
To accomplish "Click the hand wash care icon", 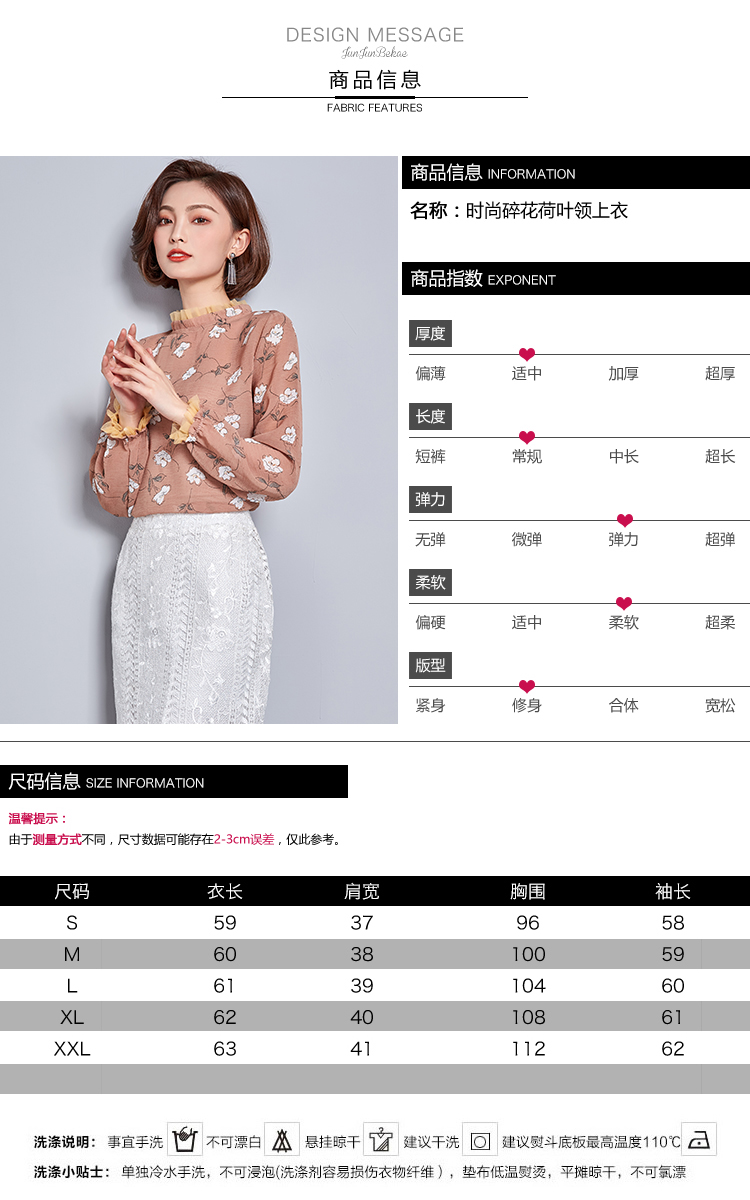I will (x=185, y=1140).
